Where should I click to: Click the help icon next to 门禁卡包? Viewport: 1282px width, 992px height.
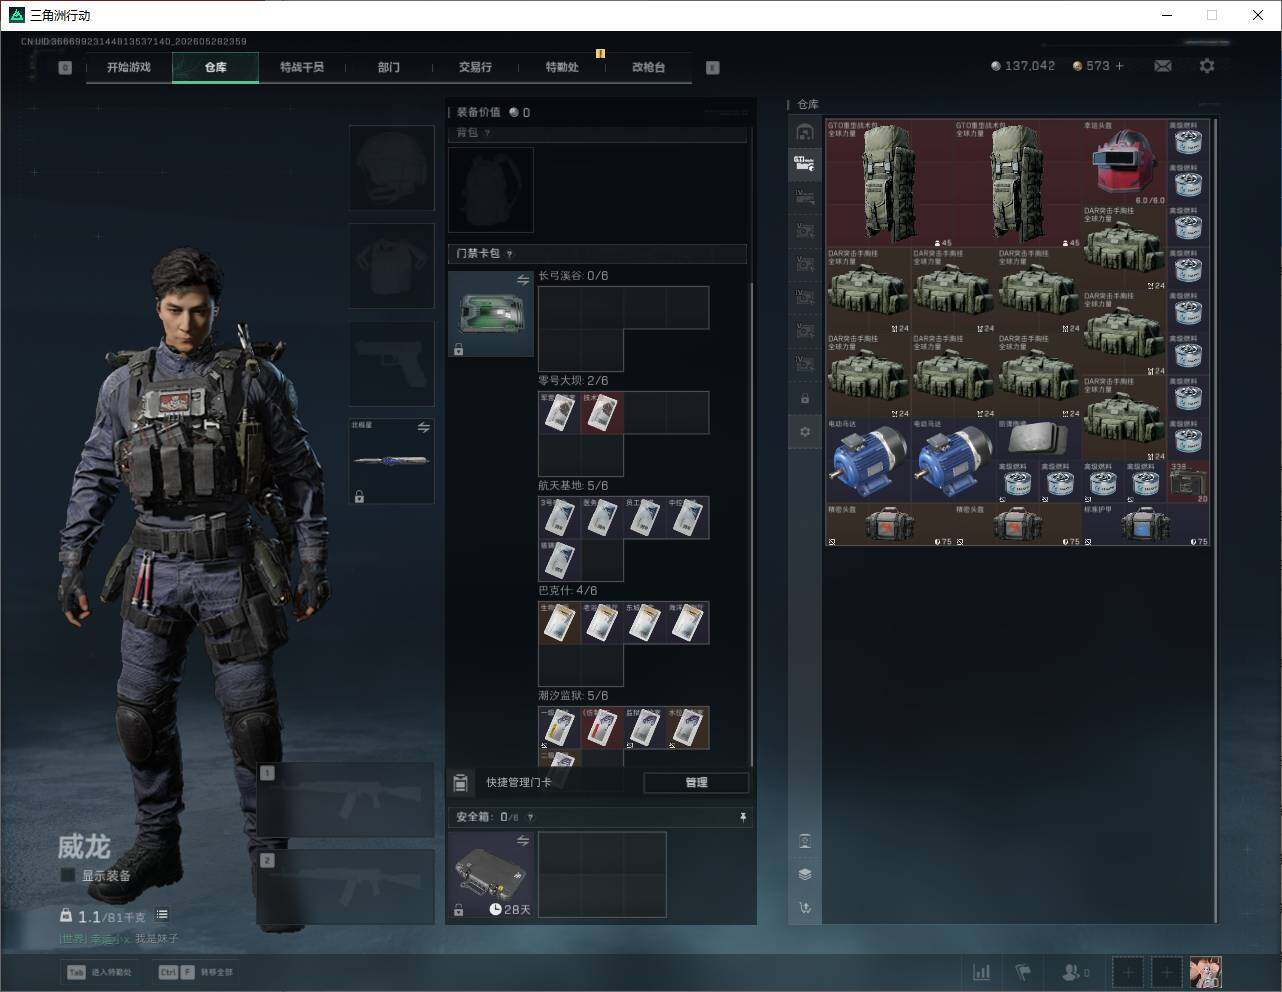coord(509,254)
